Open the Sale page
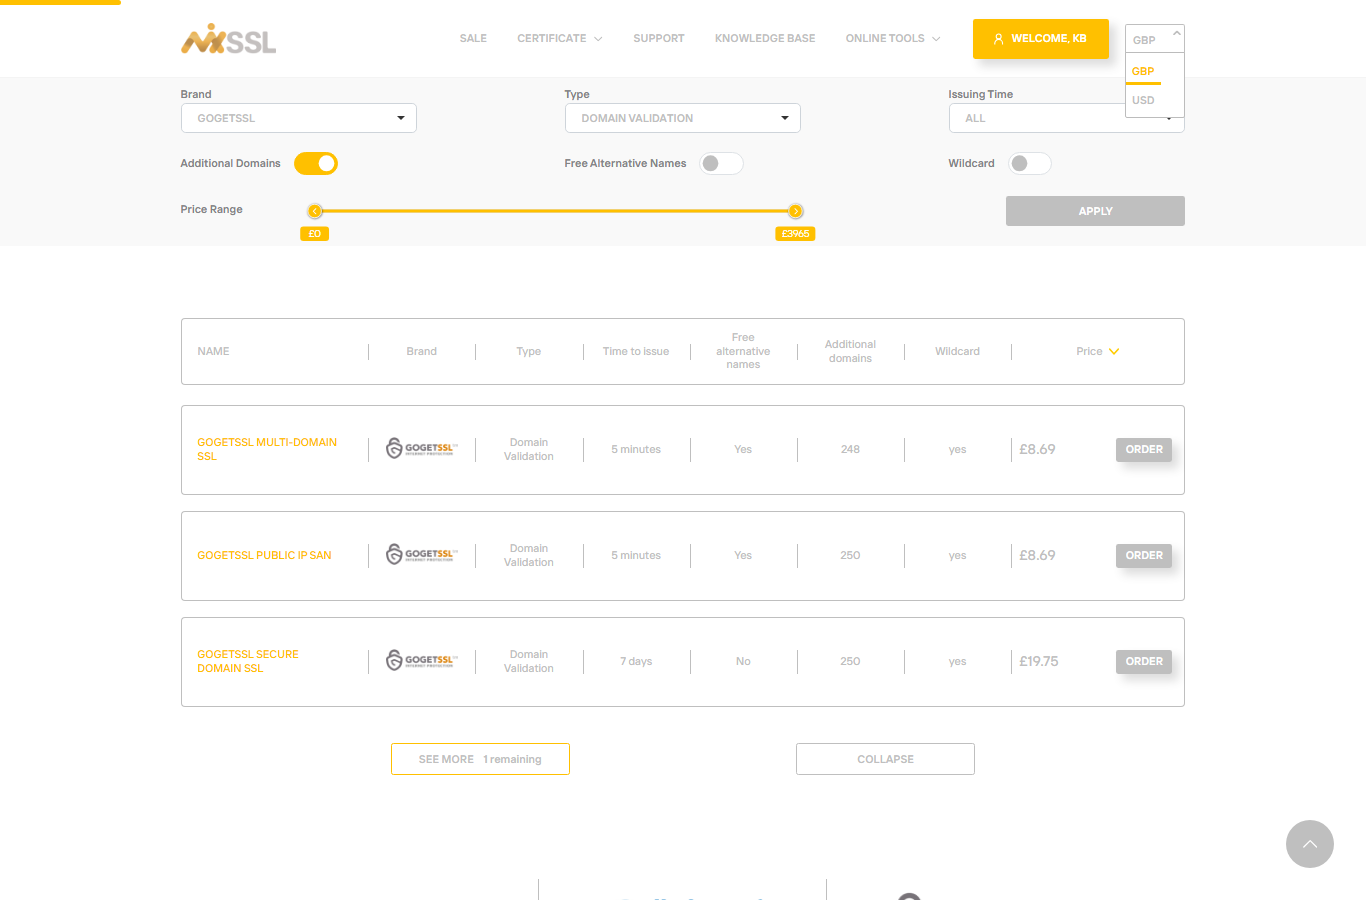 (473, 38)
